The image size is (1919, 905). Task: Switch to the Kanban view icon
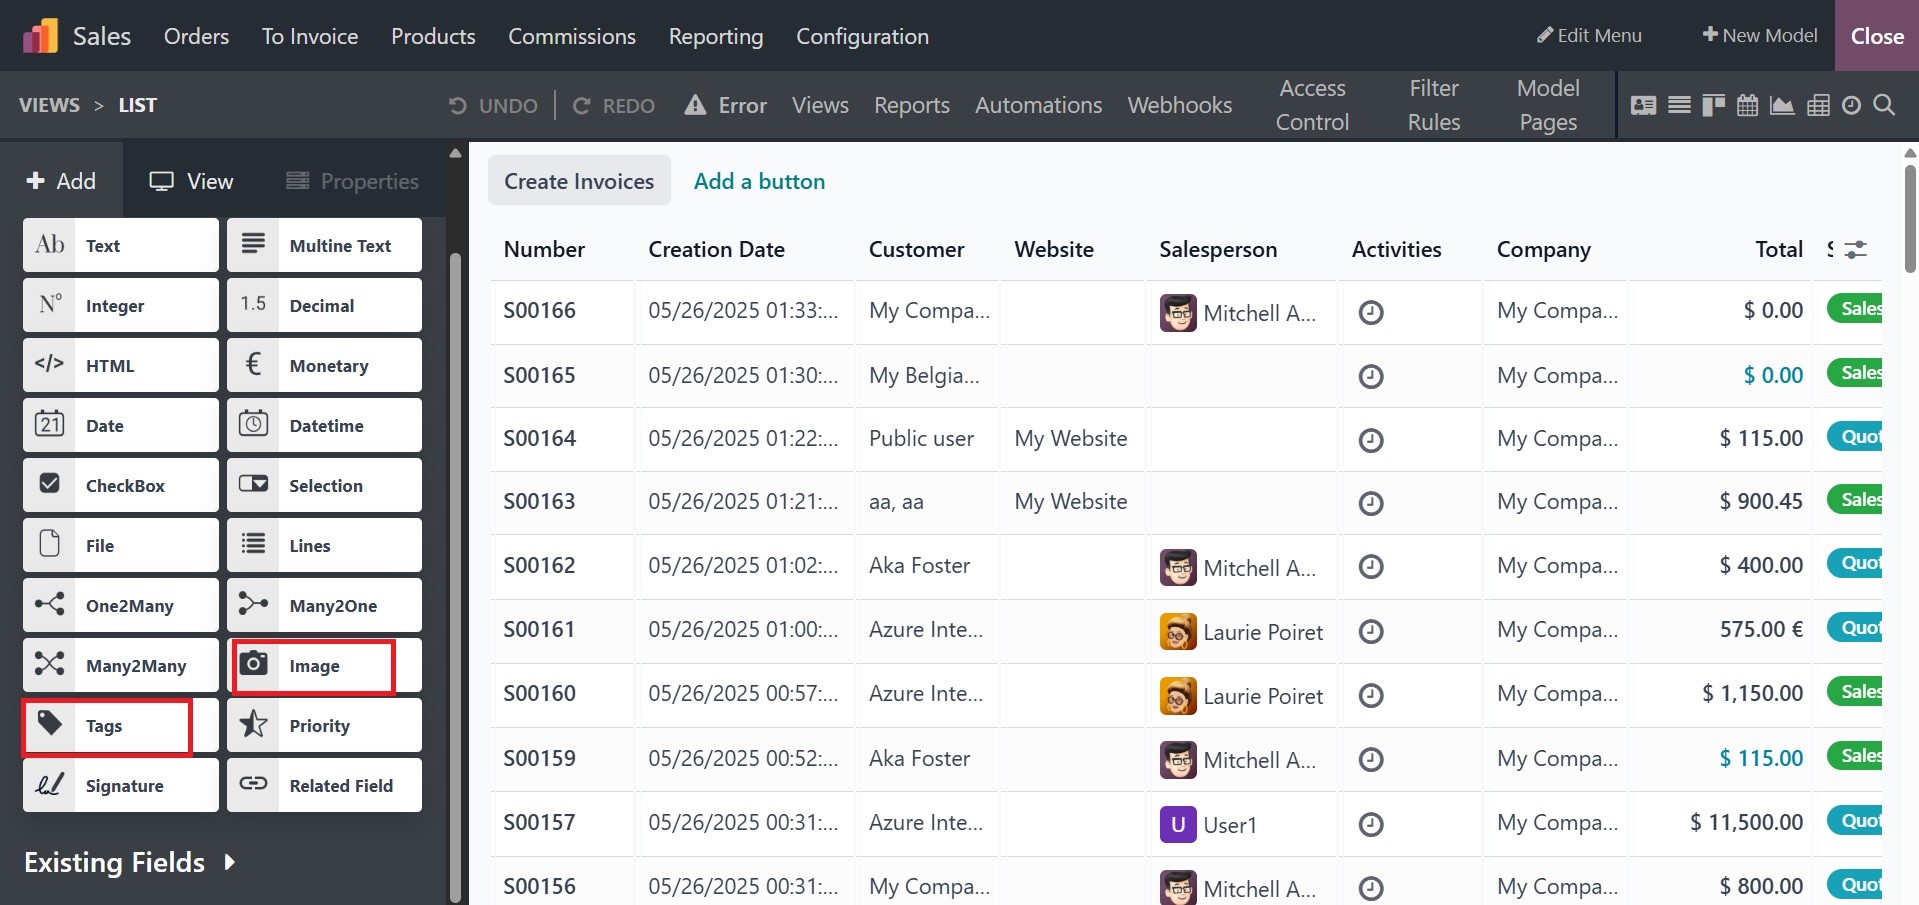(1713, 105)
